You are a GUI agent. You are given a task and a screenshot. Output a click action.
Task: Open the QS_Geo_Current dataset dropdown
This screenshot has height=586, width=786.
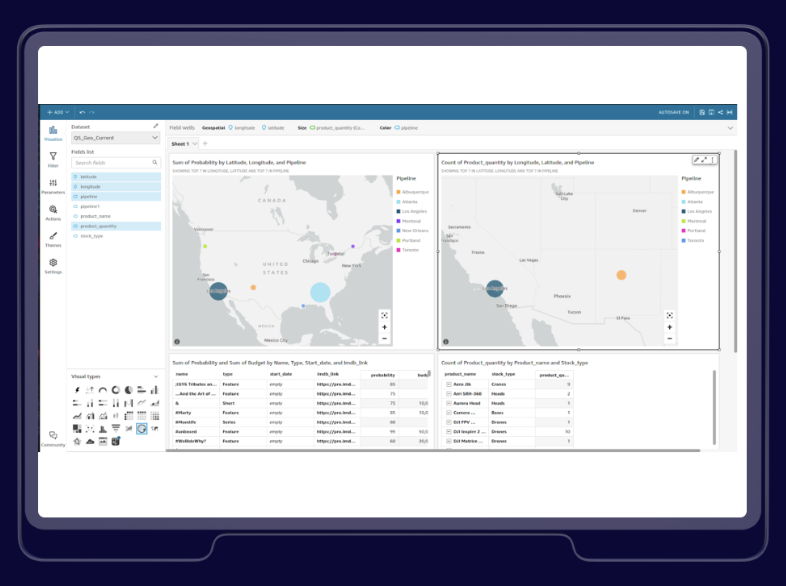pyautogui.click(x=116, y=137)
